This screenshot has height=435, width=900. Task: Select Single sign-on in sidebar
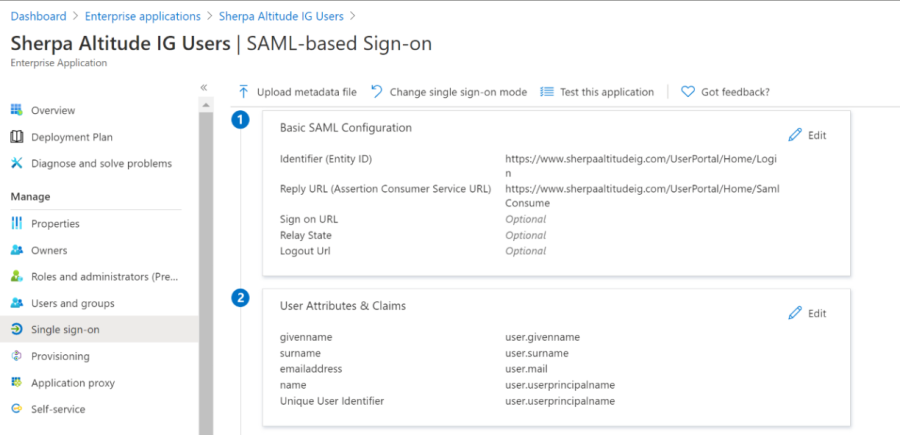(65, 329)
